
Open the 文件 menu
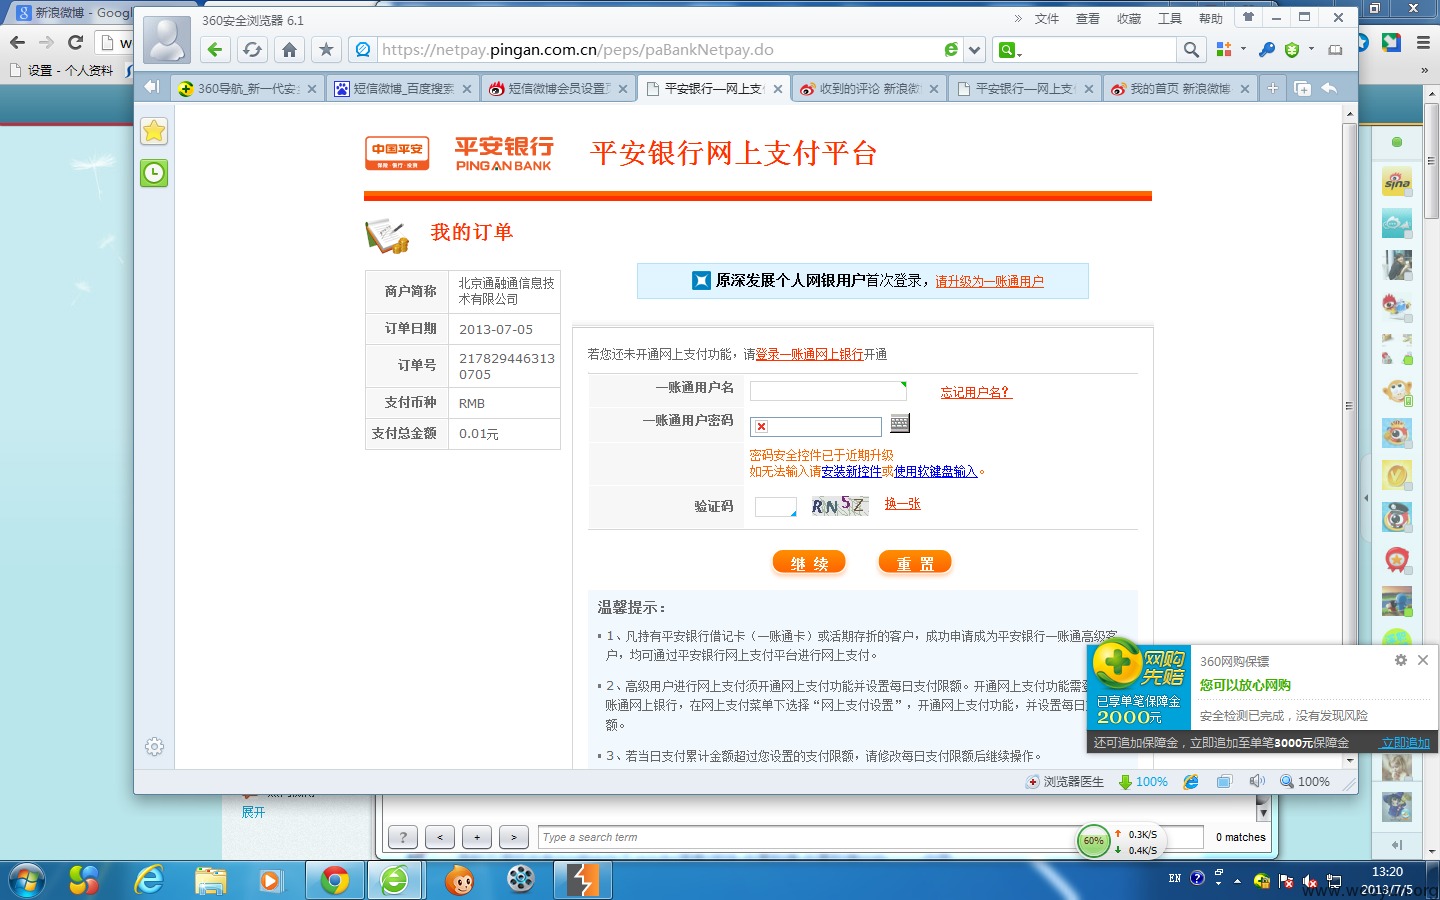coord(1047,18)
